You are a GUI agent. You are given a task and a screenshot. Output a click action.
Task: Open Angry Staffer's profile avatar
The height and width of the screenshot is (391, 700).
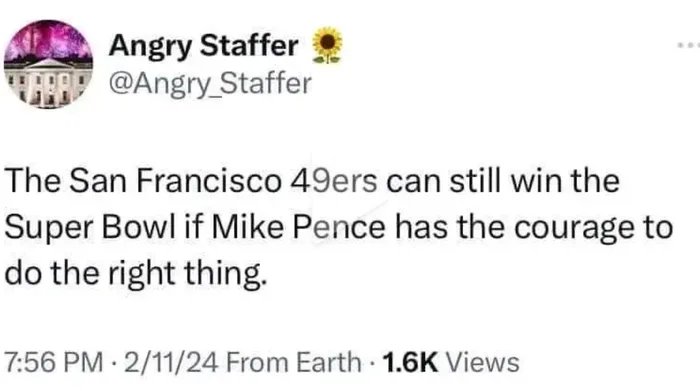(49, 64)
